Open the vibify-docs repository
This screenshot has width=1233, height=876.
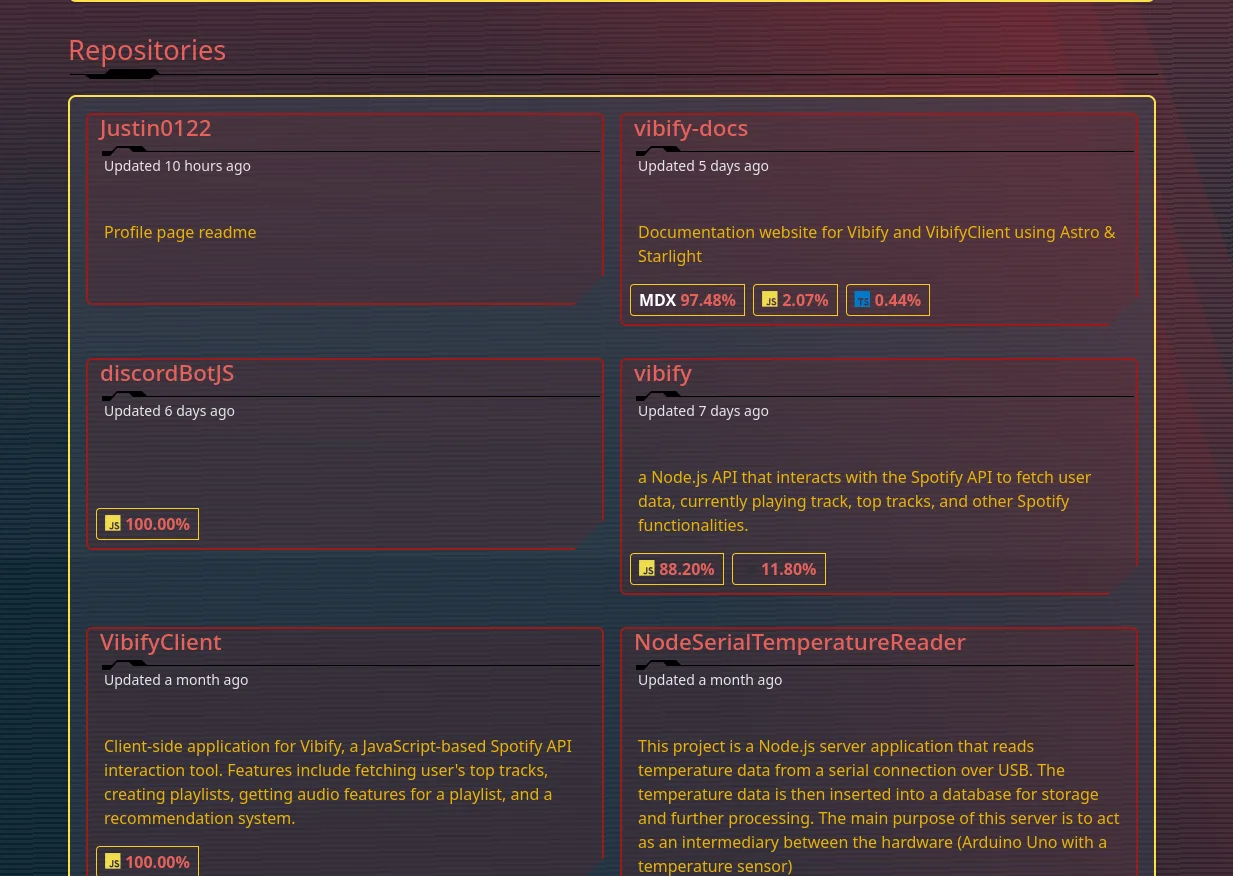(691, 127)
